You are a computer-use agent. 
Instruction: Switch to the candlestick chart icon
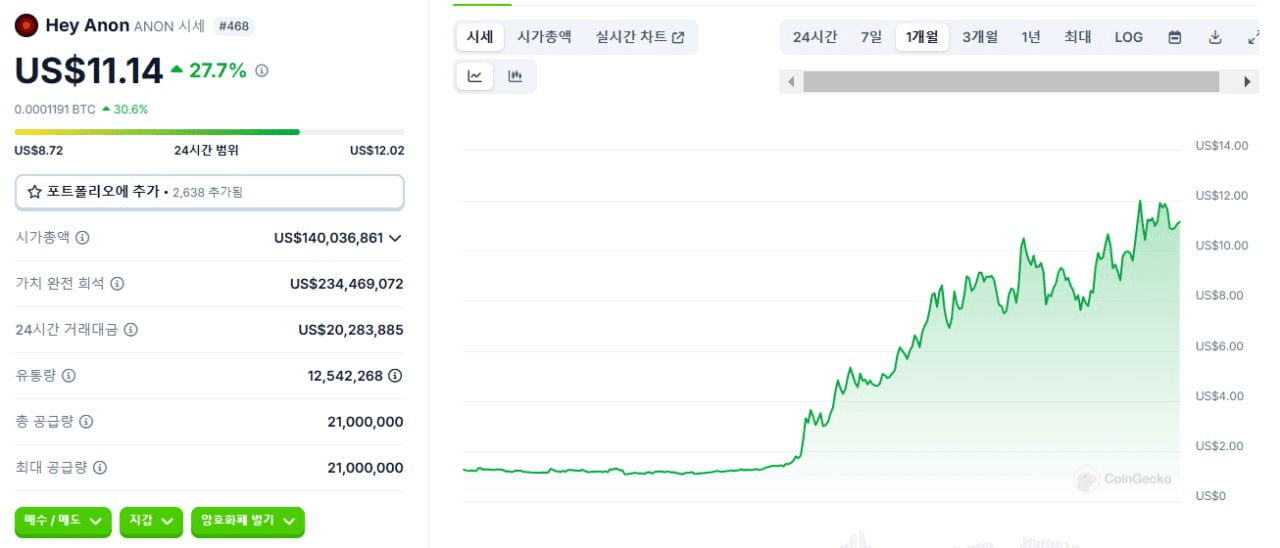pos(515,76)
